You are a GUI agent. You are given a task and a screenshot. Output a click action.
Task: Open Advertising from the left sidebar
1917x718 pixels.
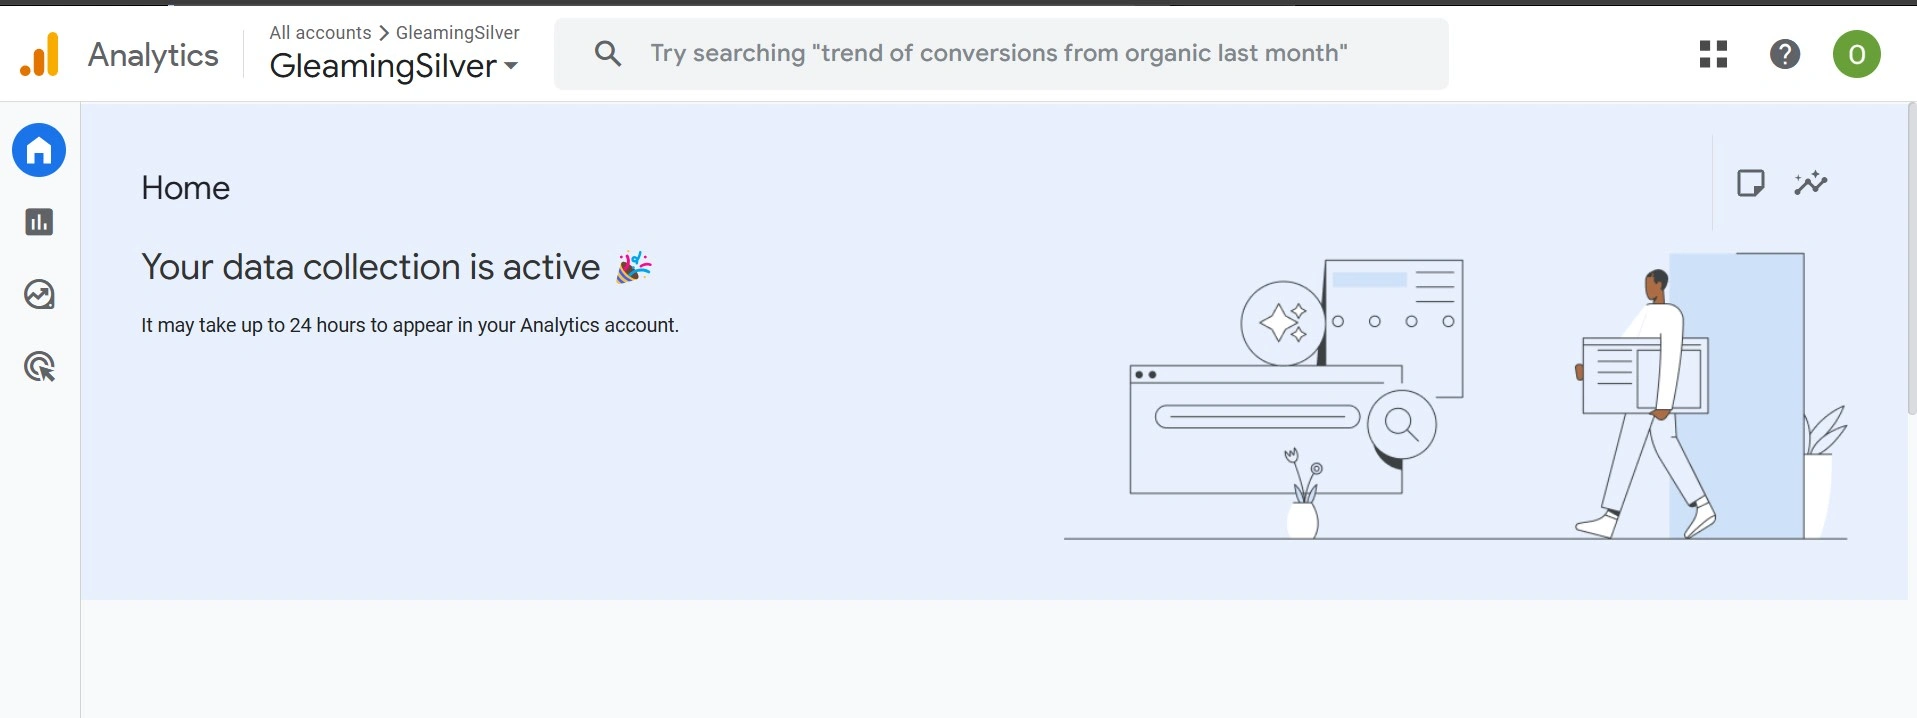[x=39, y=367]
